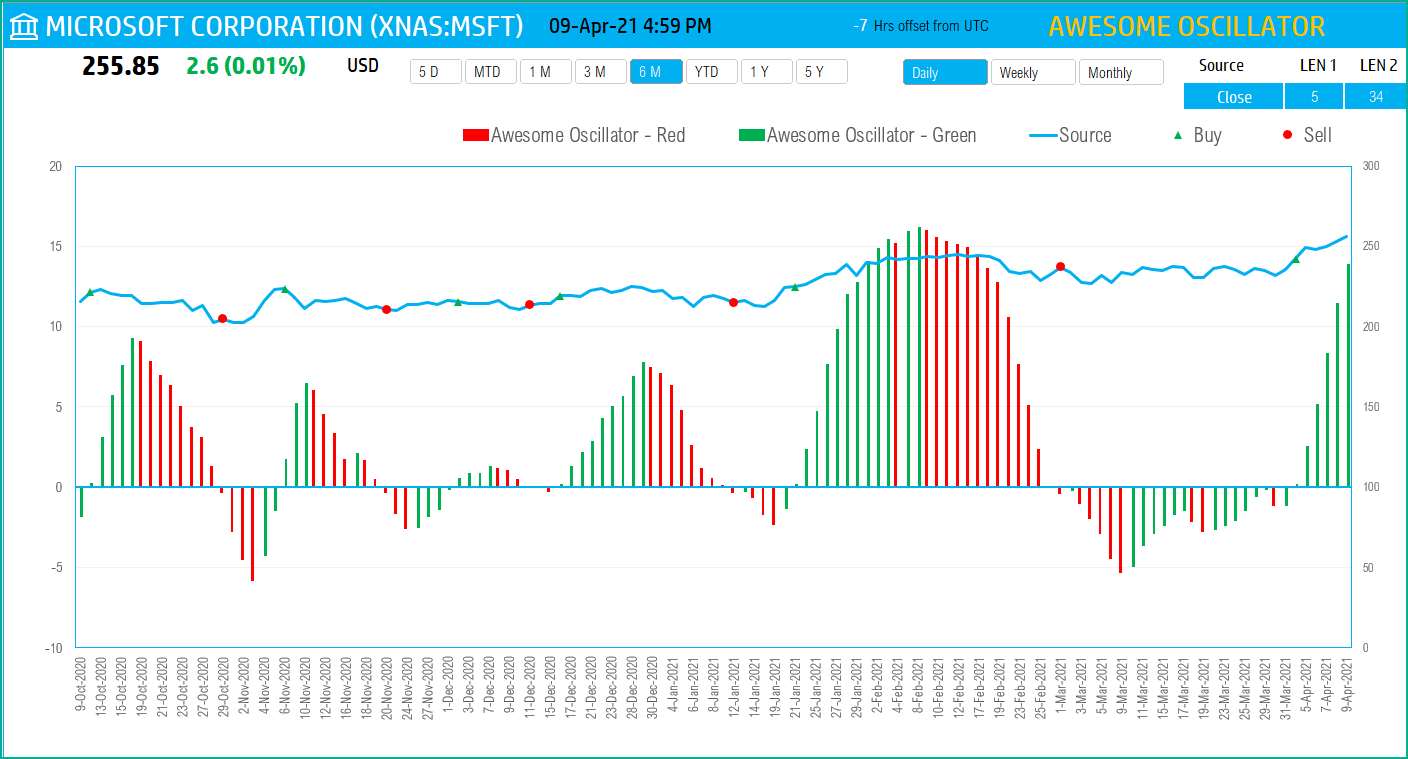The height and width of the screenshot is (759, 1408).
Task: Click the last green bar at 9-Apr-2021
Action: click(1348, 375)
